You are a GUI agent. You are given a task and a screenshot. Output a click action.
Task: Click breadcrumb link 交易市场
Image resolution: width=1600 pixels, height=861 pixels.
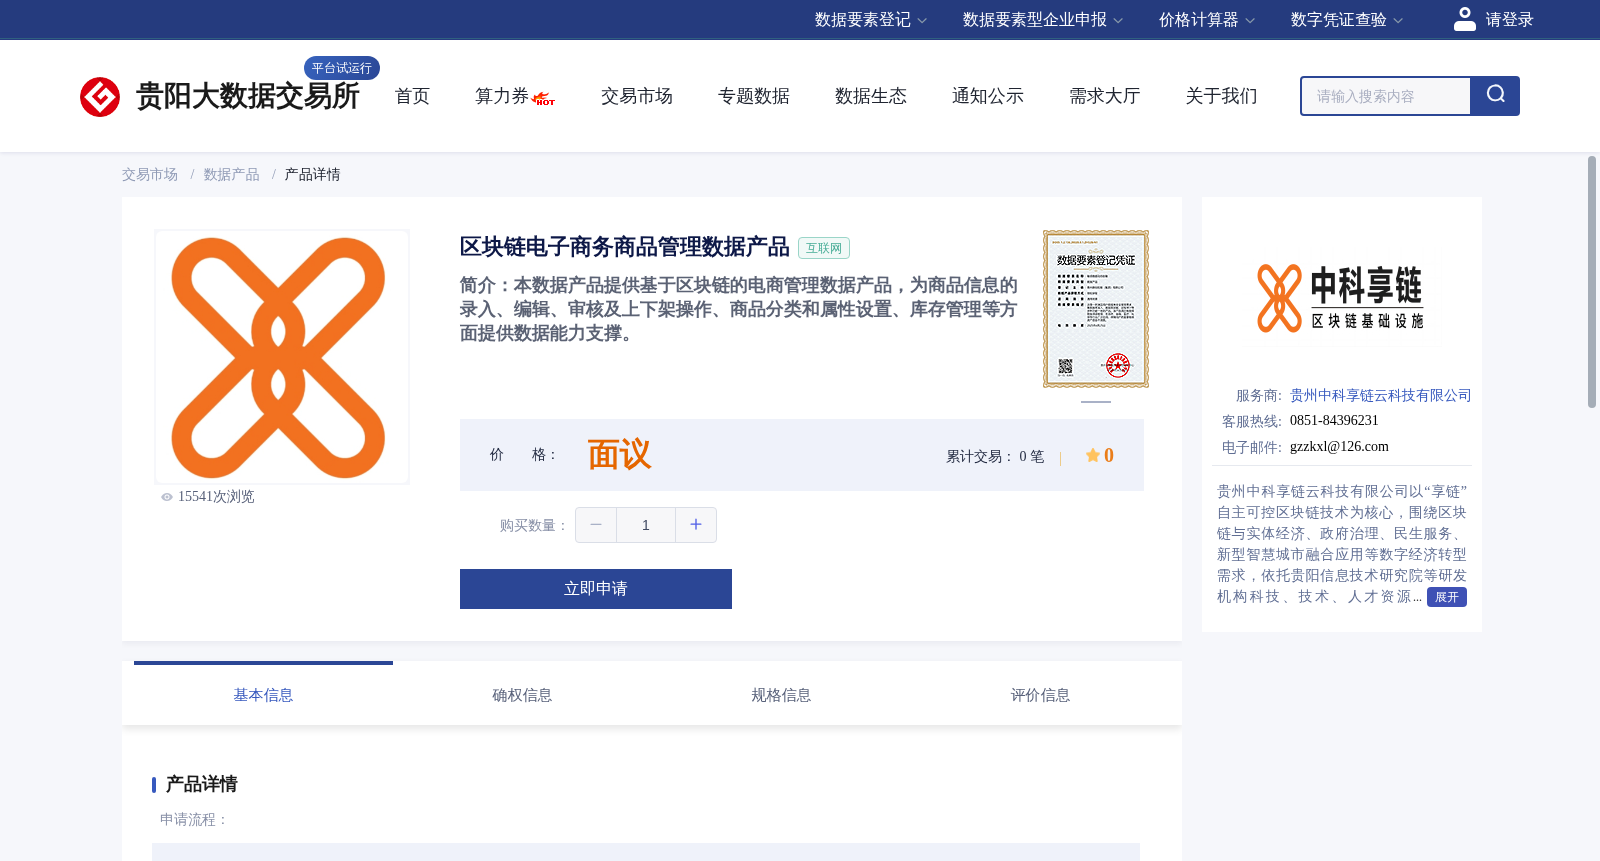[x=150, y=175]
